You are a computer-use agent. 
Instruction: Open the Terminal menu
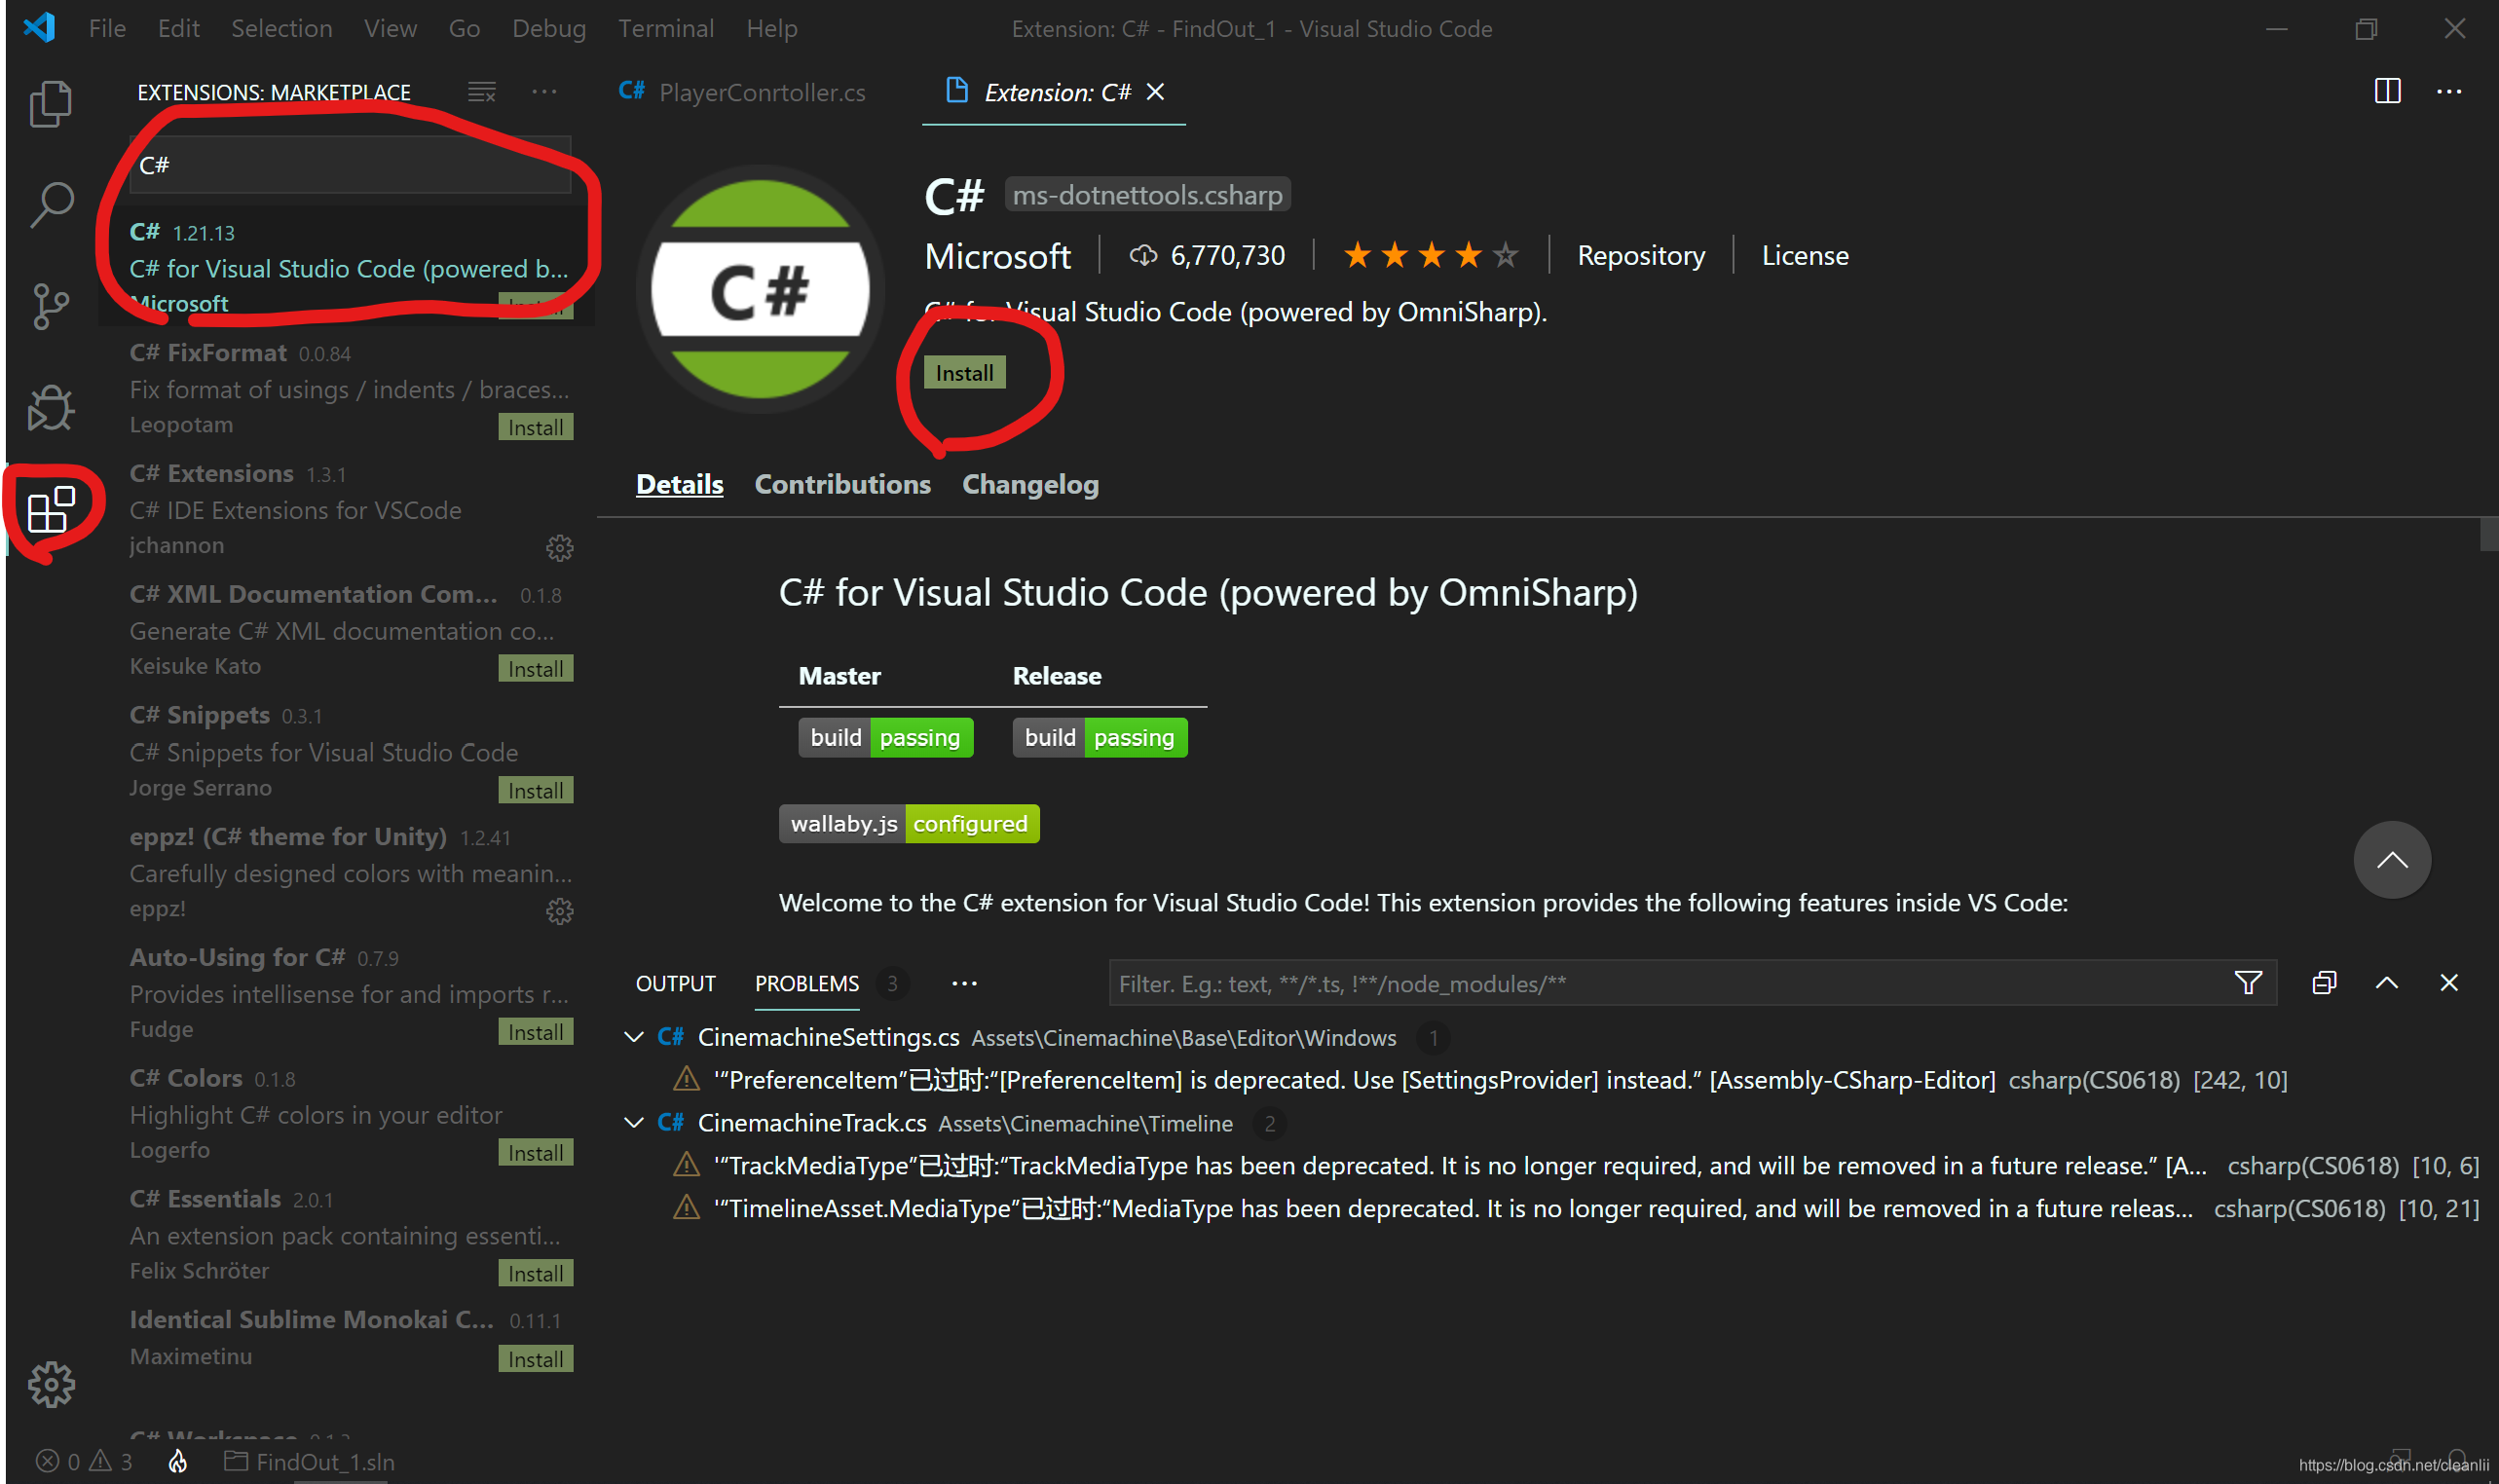(665, 28)
